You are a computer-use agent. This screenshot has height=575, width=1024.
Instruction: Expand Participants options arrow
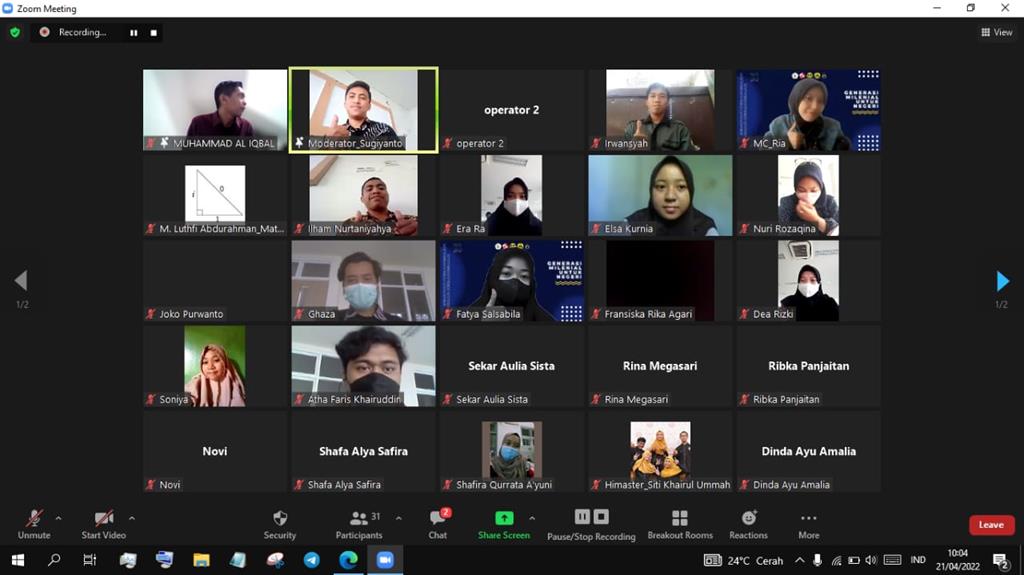398,518
